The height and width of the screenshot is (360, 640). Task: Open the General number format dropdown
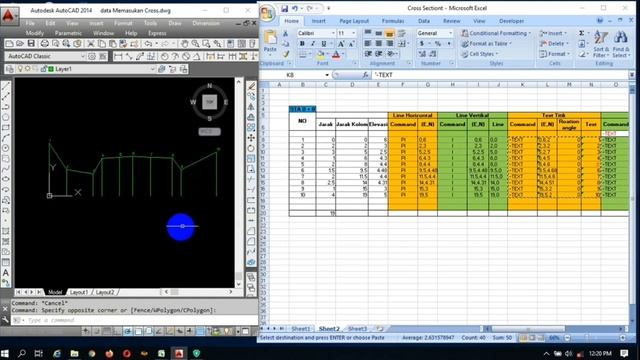click(x=451, y=33)
